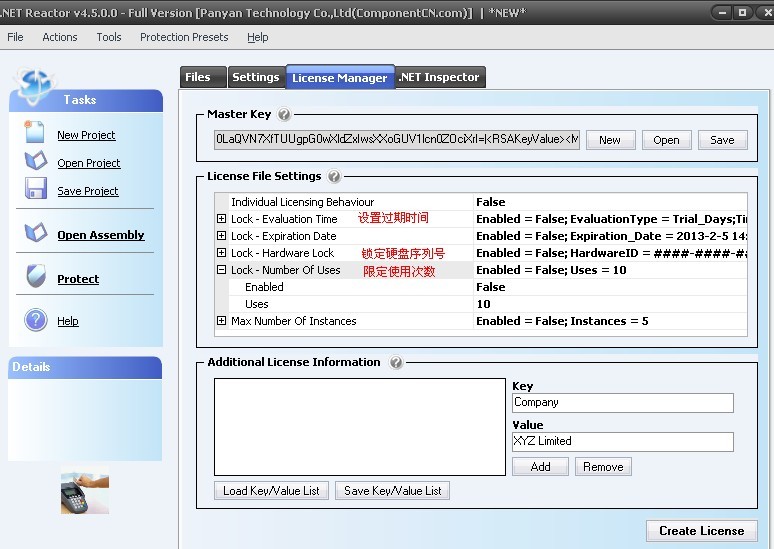Expand the Lock - Evaluation Time row
This screenshot has height=549, width=774.
point(222,219)
